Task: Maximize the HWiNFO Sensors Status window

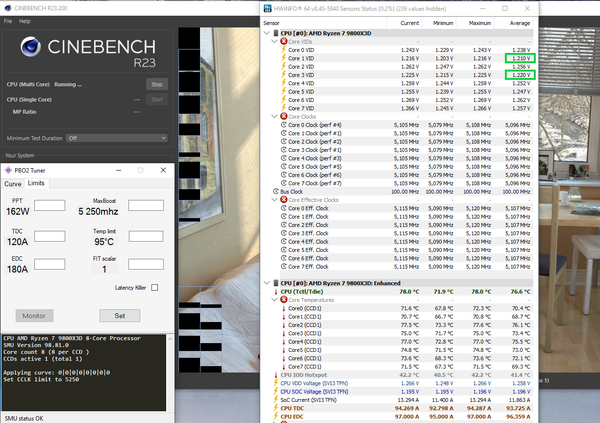Action: pos(505,8)
